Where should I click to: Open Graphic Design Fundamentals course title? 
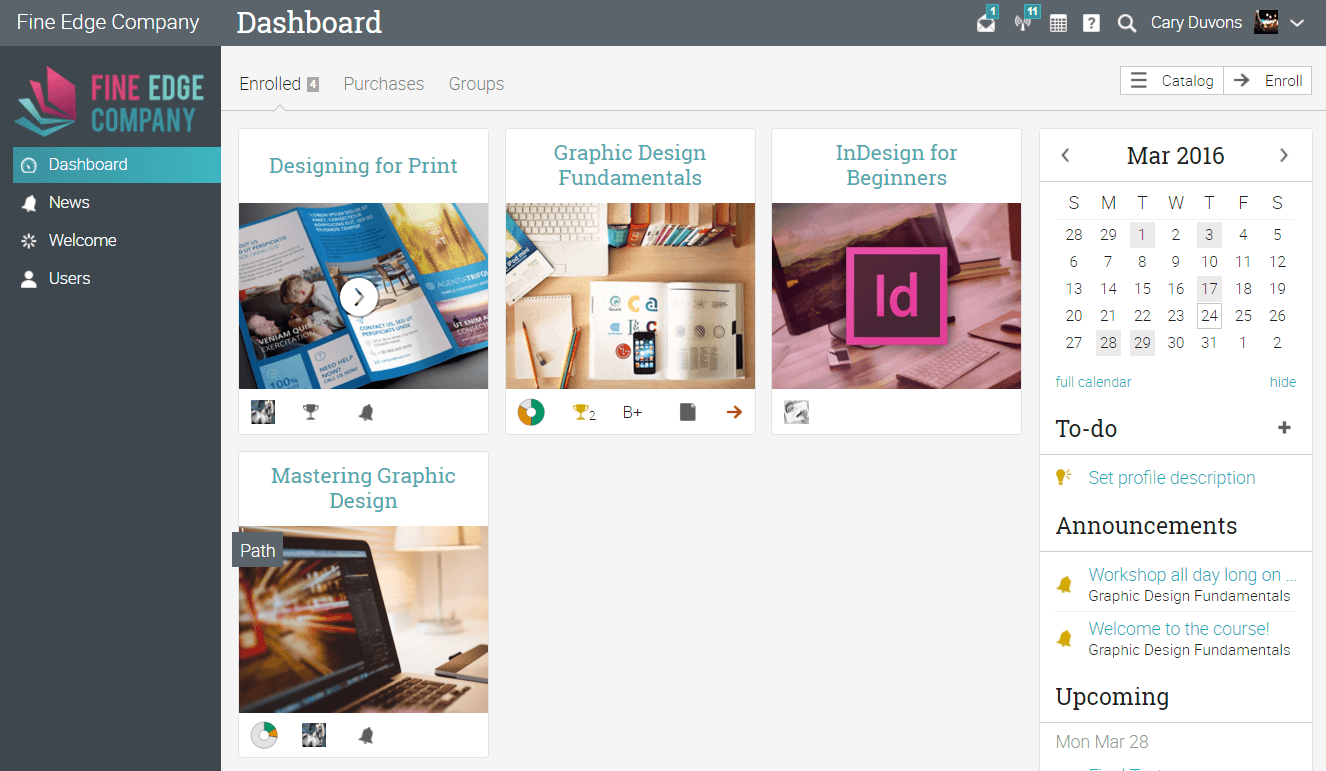click(630, 165)
